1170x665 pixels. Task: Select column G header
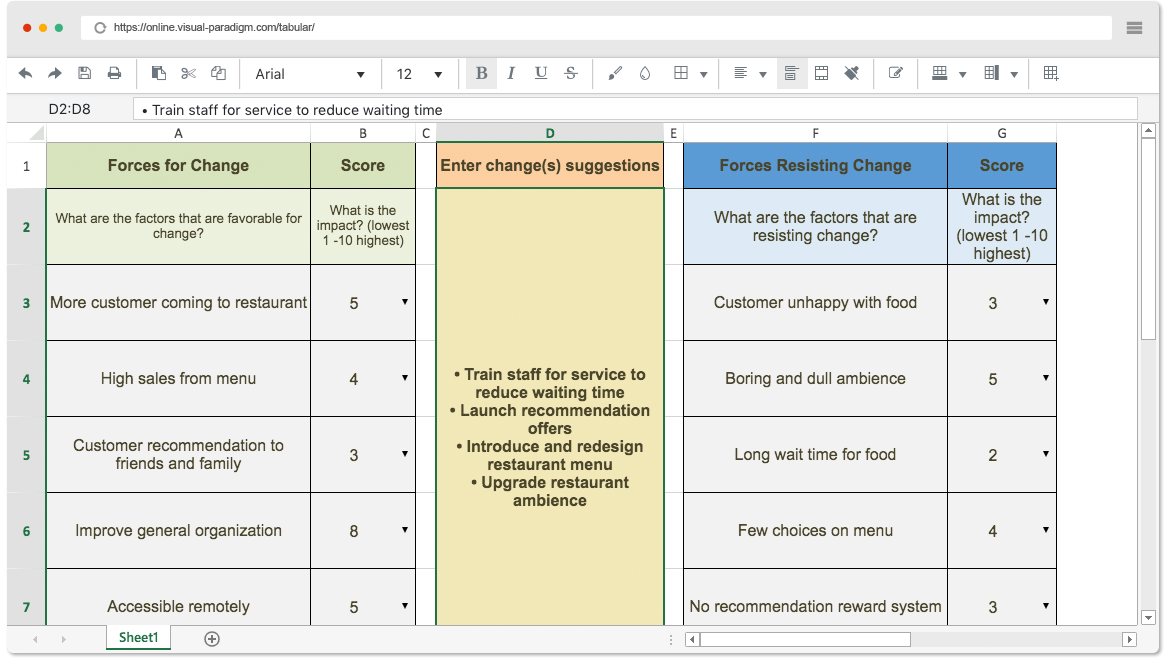pos(1002,133)
